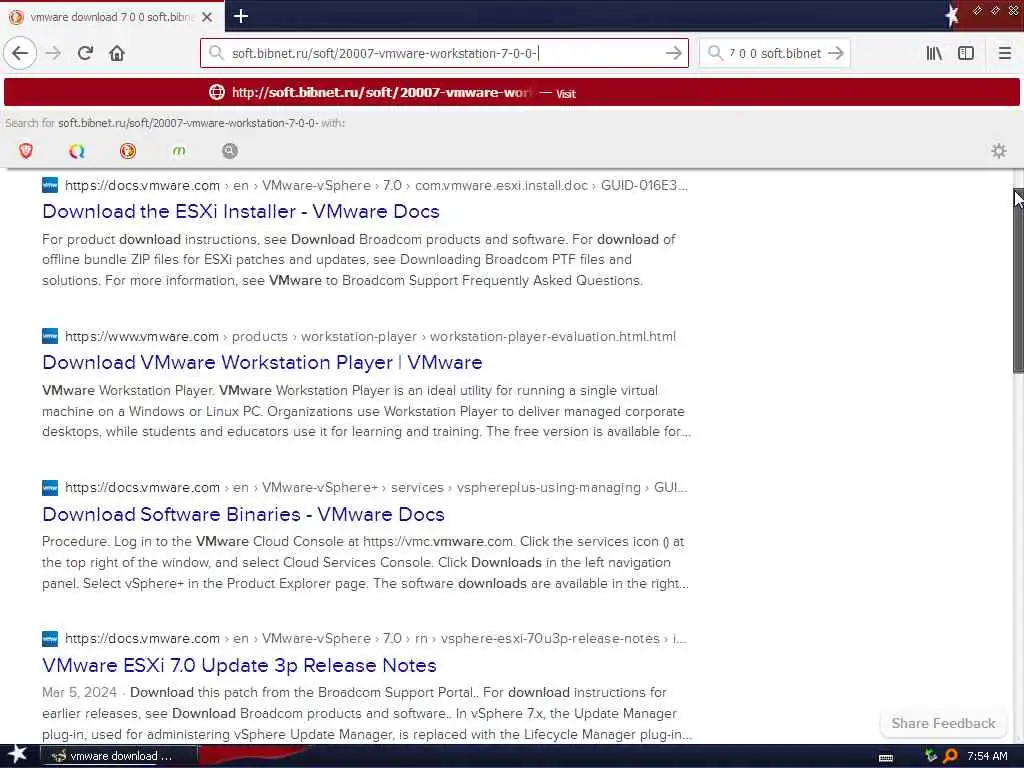Visit the suggested soft.bibnet.ru URL

coord(512,92)
